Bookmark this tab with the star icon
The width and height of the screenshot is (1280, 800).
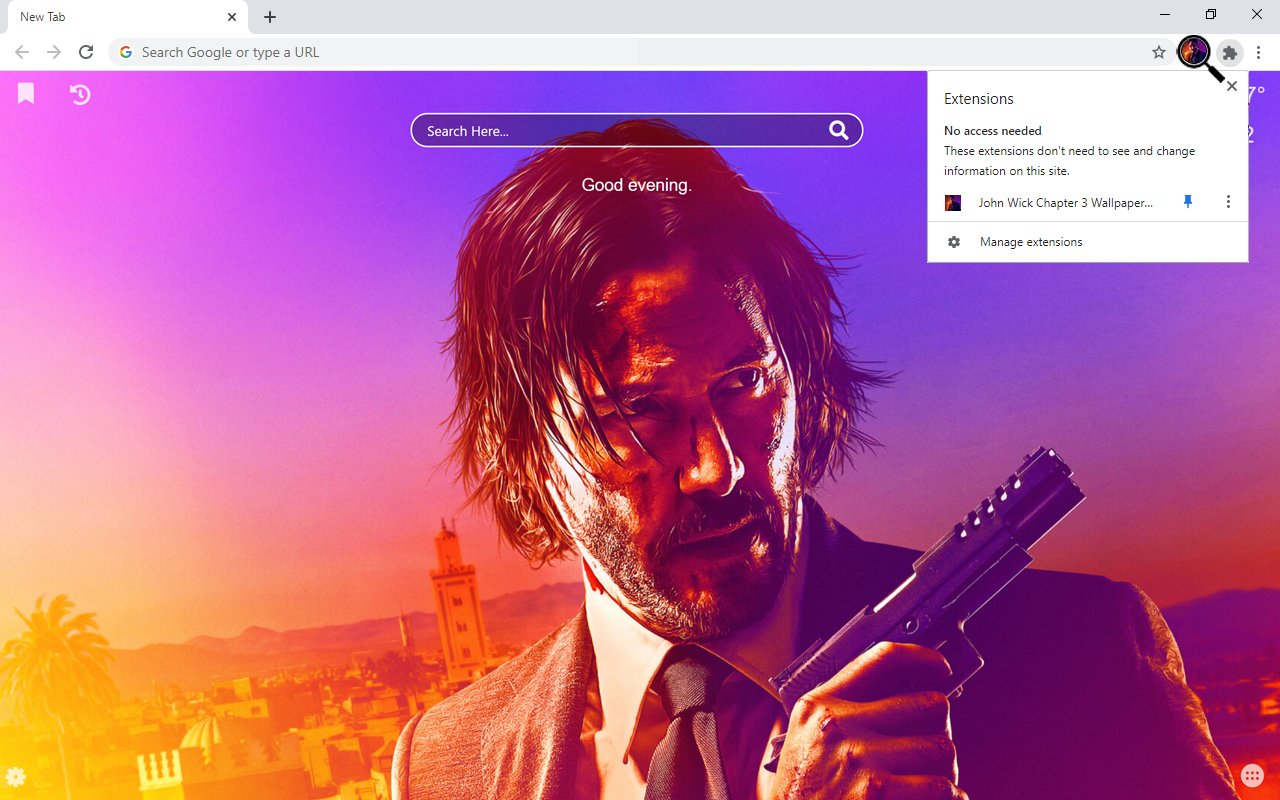click(1159, 52)
